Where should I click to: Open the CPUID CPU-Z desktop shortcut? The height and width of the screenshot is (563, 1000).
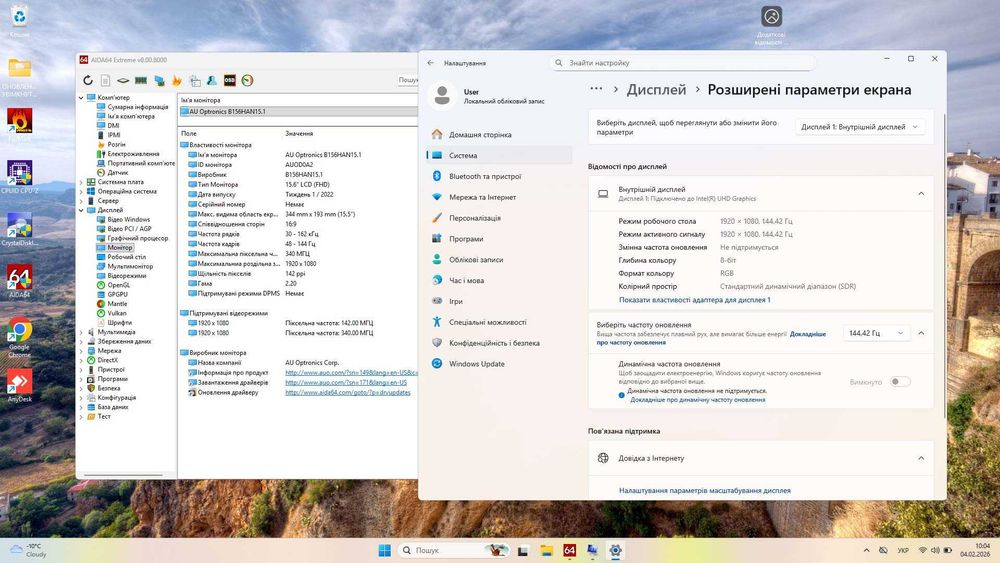click(x=20, y=177)
